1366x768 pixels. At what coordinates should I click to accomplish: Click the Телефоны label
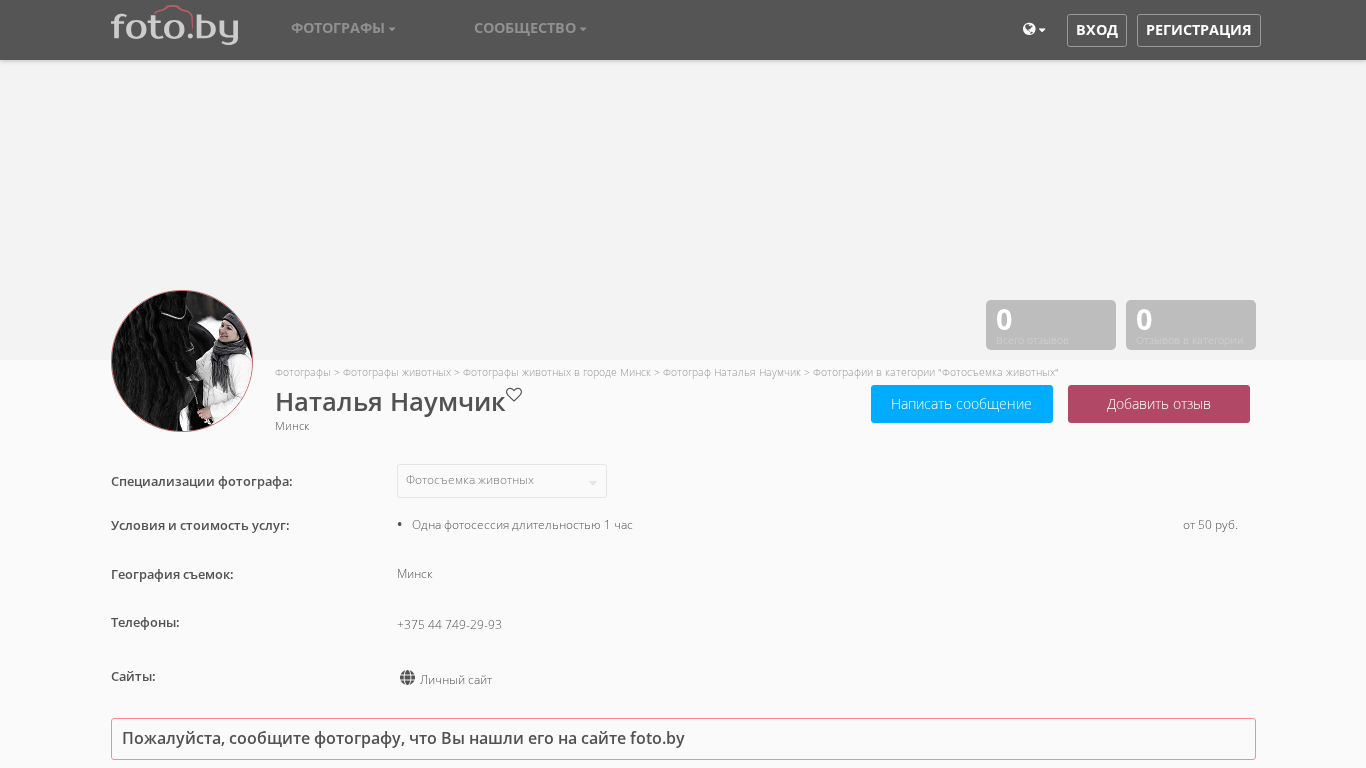pyautogui.click(x=145, y=623)
